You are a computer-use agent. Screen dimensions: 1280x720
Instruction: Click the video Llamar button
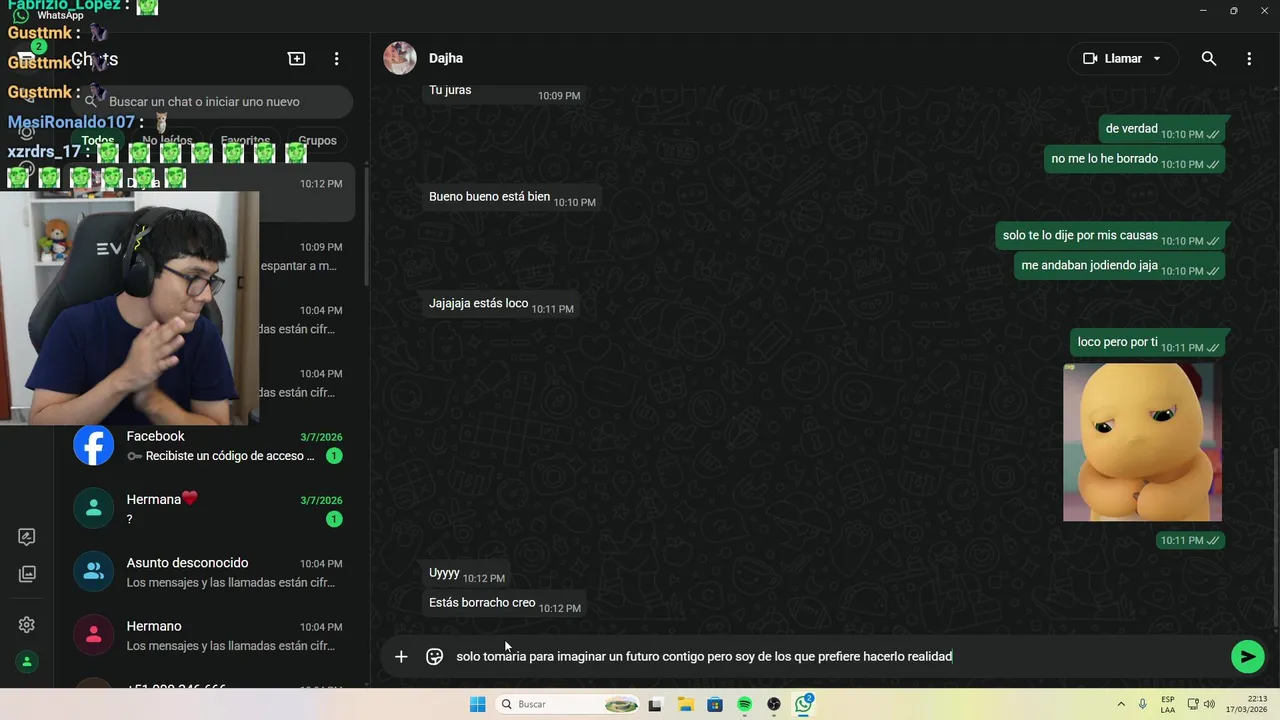point(1112,59)
